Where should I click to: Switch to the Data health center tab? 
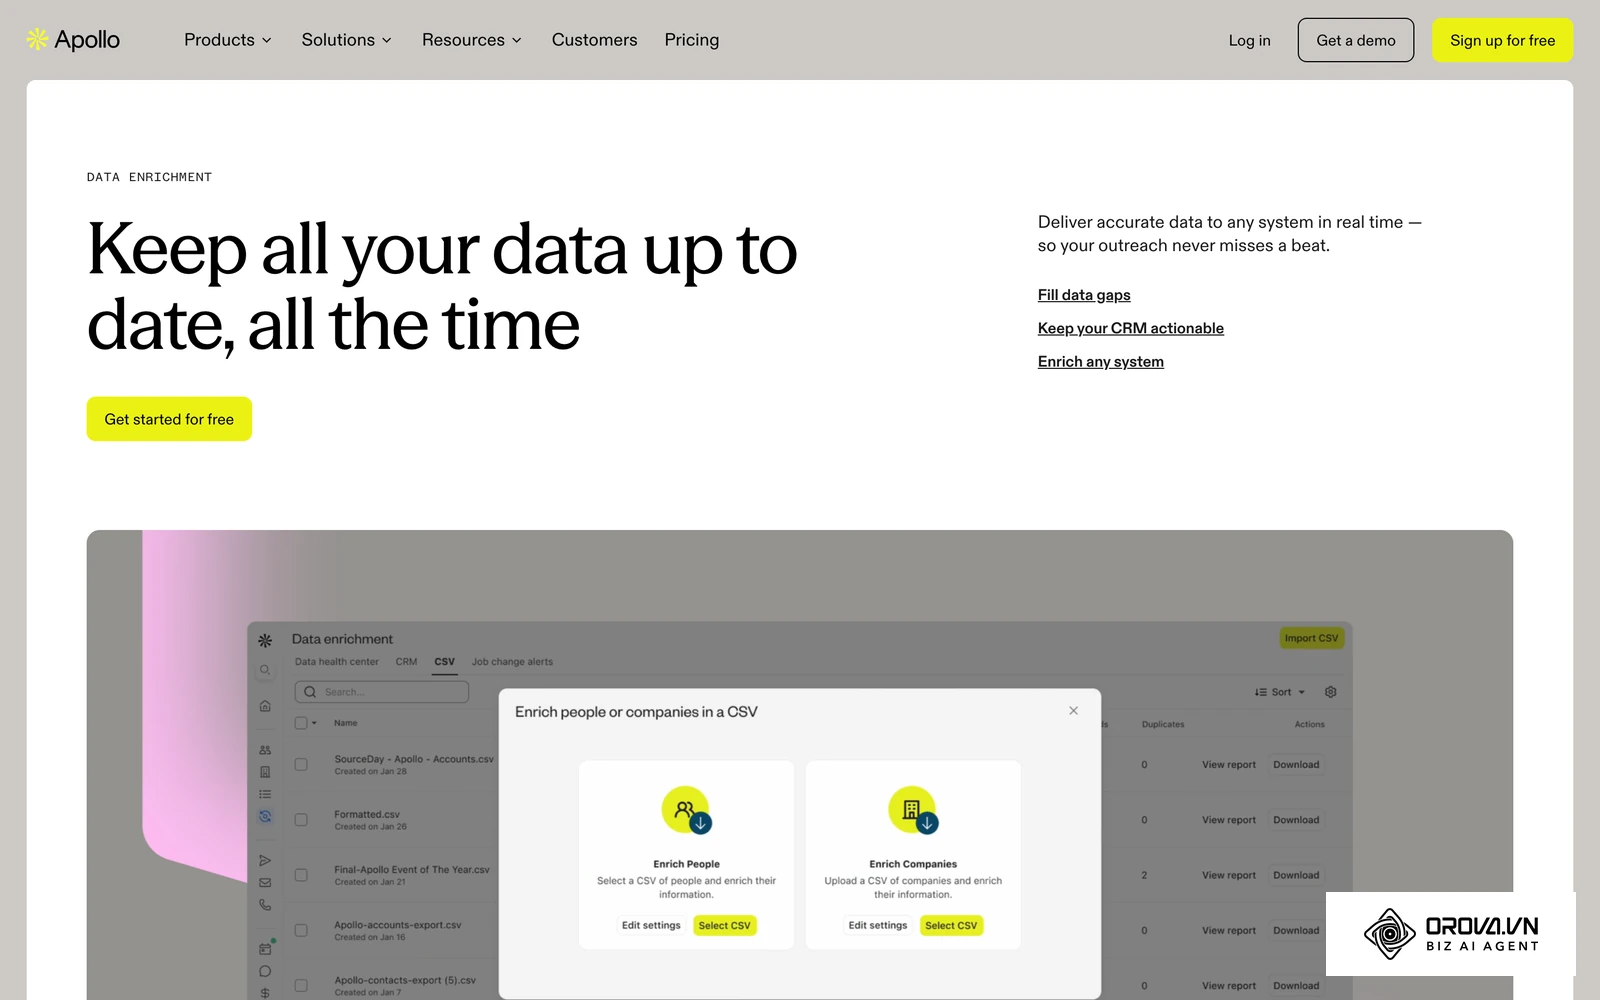click(337, 662)
